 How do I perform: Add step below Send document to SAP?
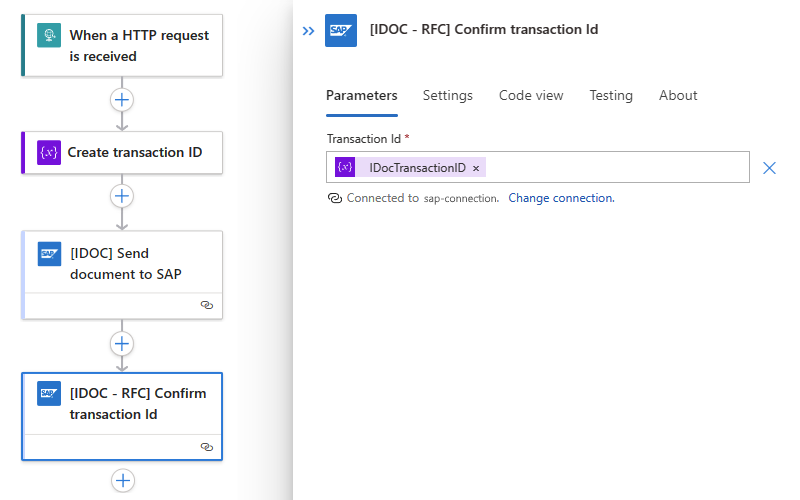(x=122, y=344)
